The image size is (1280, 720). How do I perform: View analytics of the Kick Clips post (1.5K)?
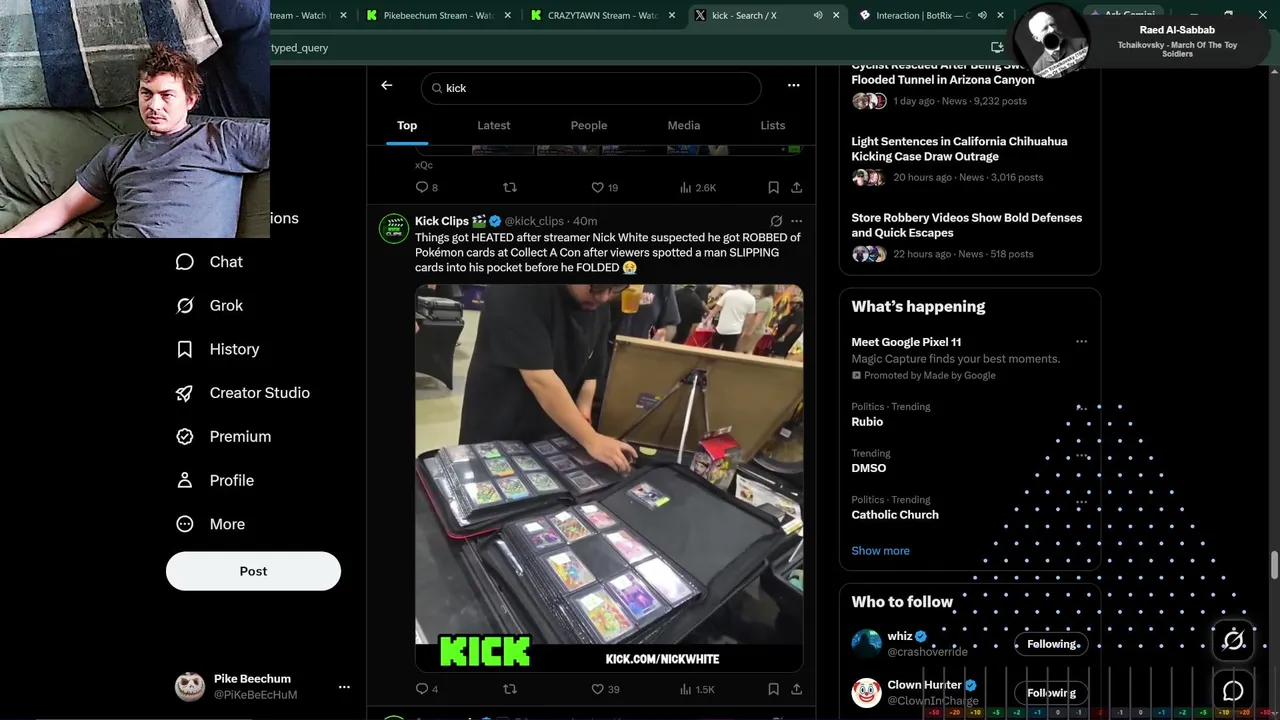click(697, 689)
